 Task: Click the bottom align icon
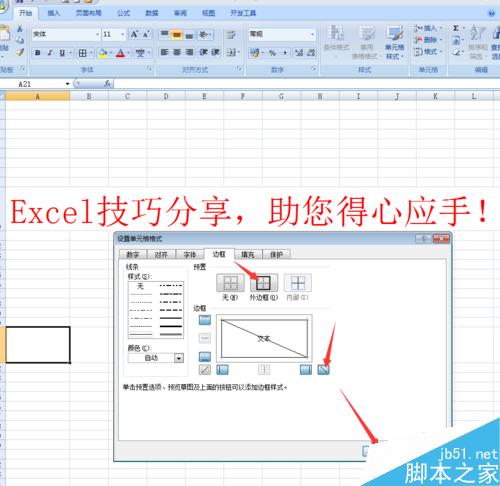tap(189, 34)
